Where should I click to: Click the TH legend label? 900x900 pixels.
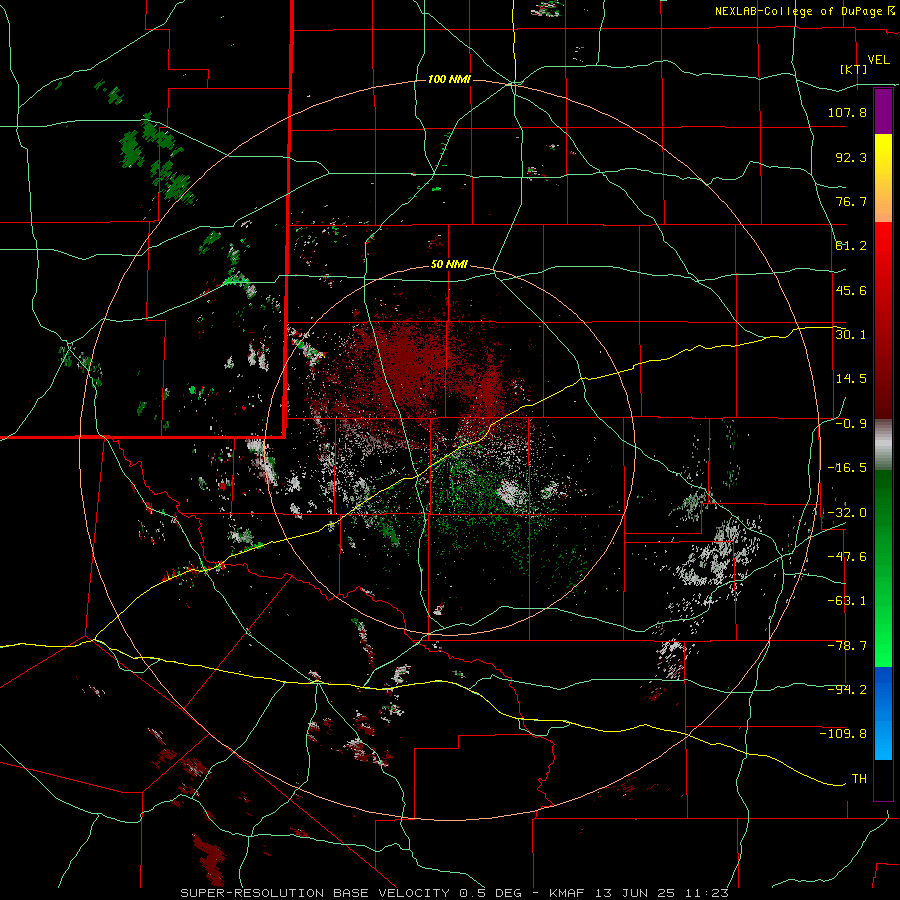click(x=859, y=779)
